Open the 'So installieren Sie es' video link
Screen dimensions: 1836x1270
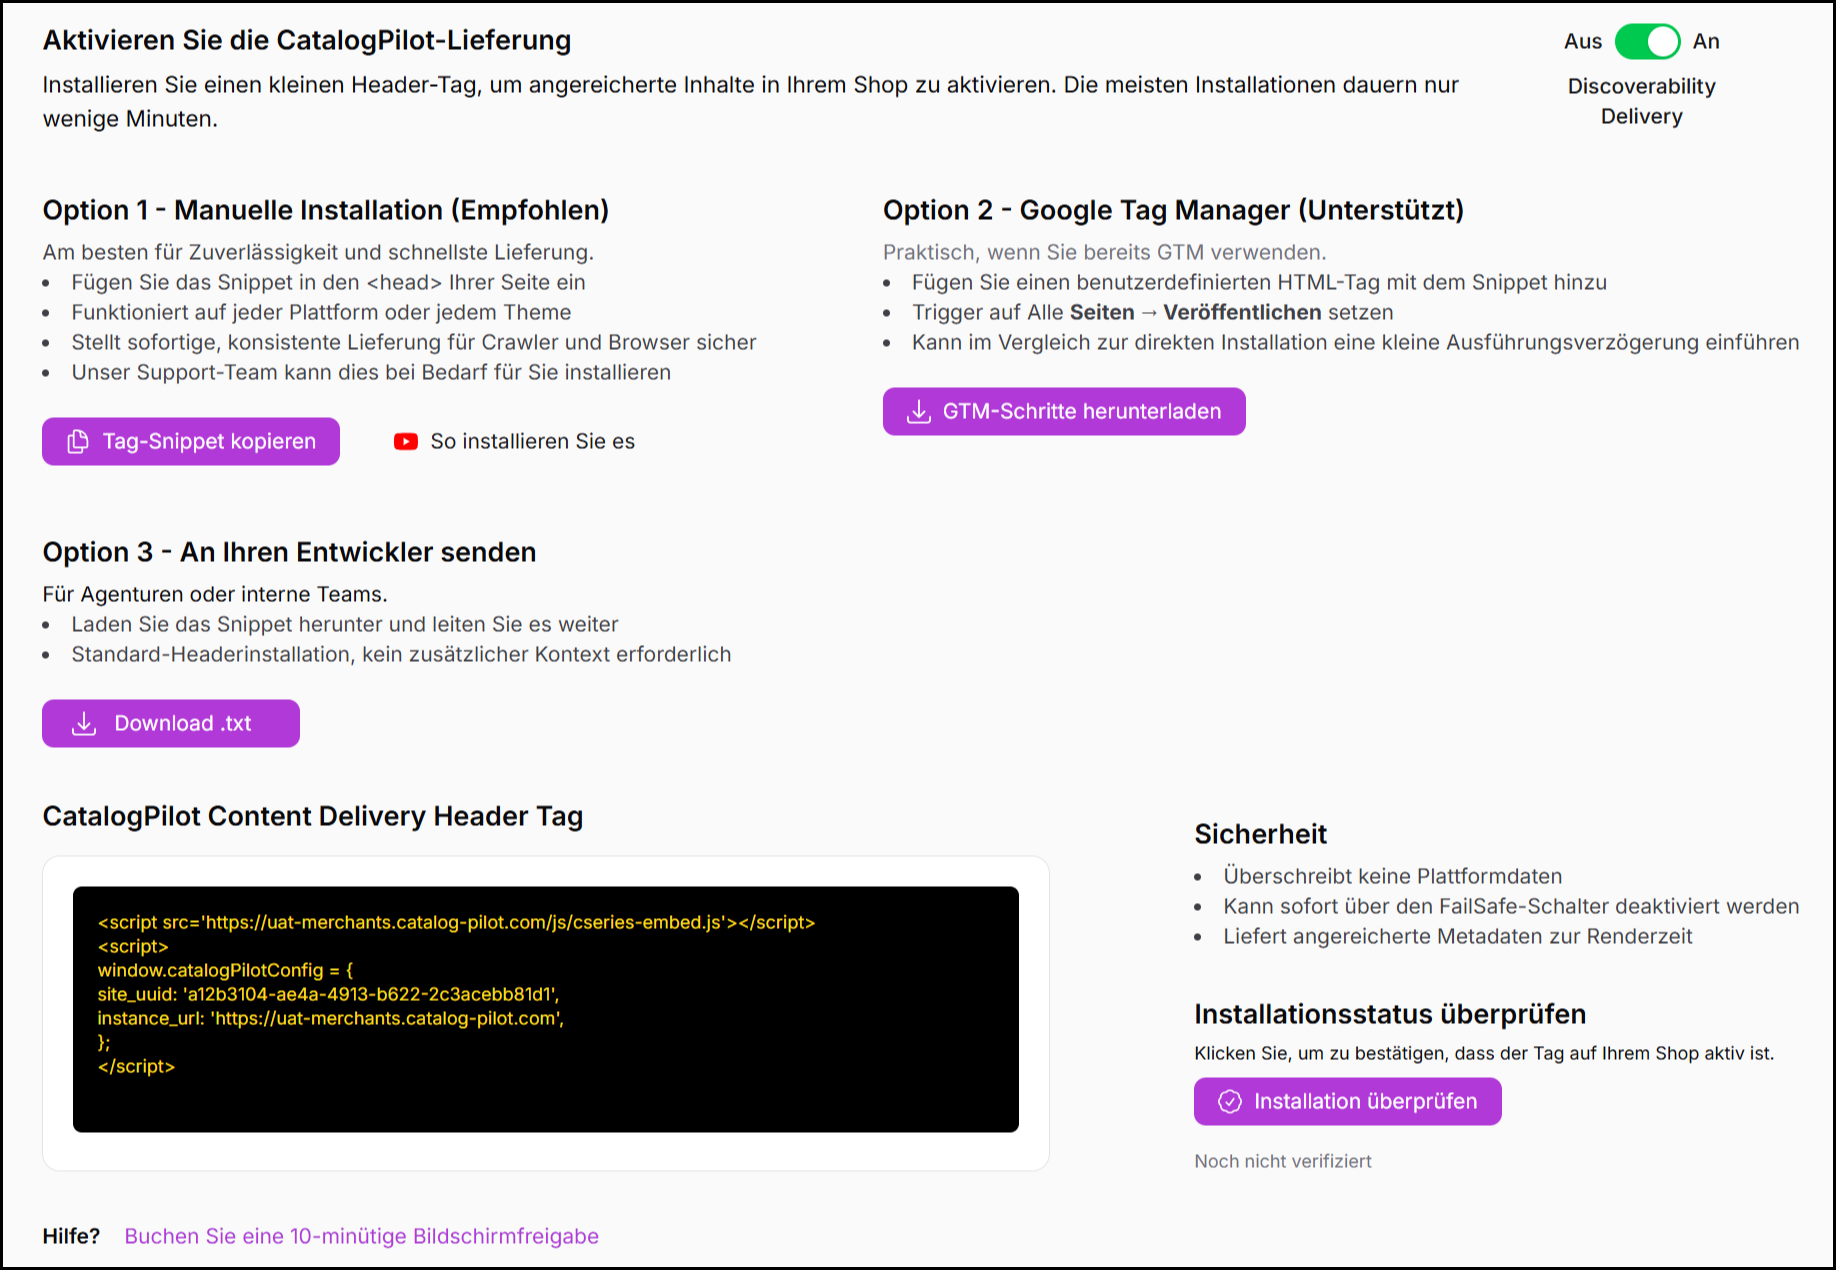pyautogui.click(x=532, y=442)
